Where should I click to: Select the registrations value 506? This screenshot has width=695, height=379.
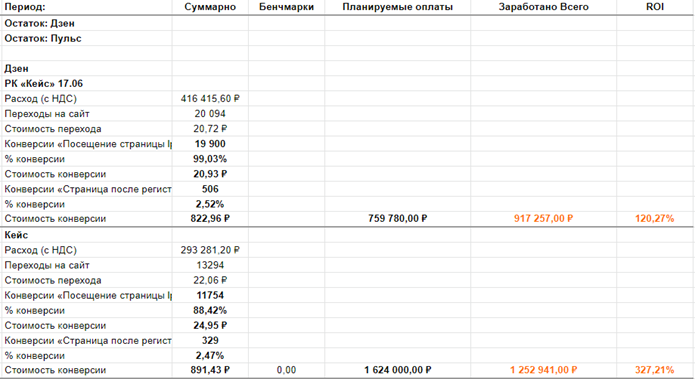coord(210,189)
